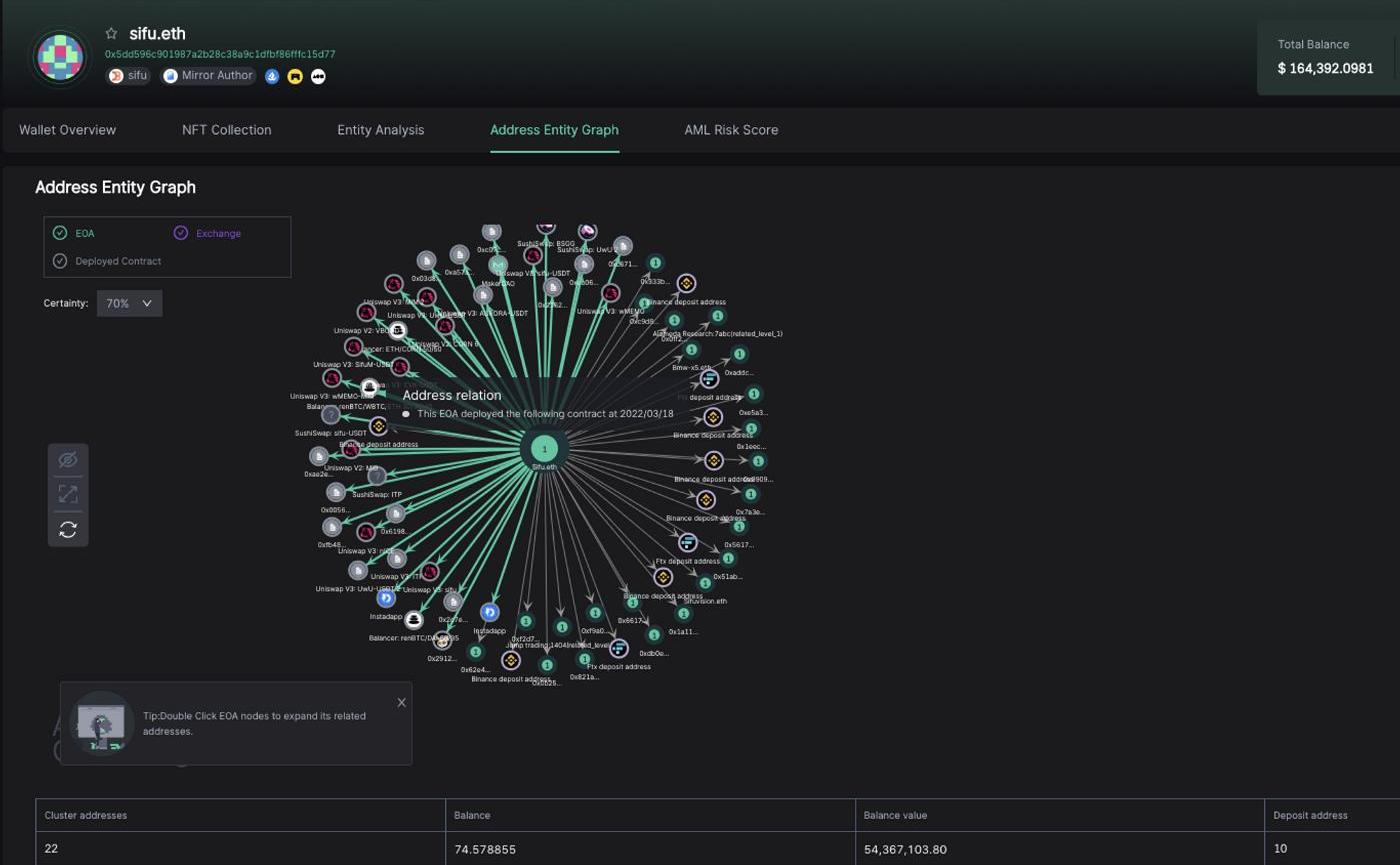Screen dimensions: 1400x865
Task: Toggle the Deployed Contract filter checkbox
Action: point(60,261)
